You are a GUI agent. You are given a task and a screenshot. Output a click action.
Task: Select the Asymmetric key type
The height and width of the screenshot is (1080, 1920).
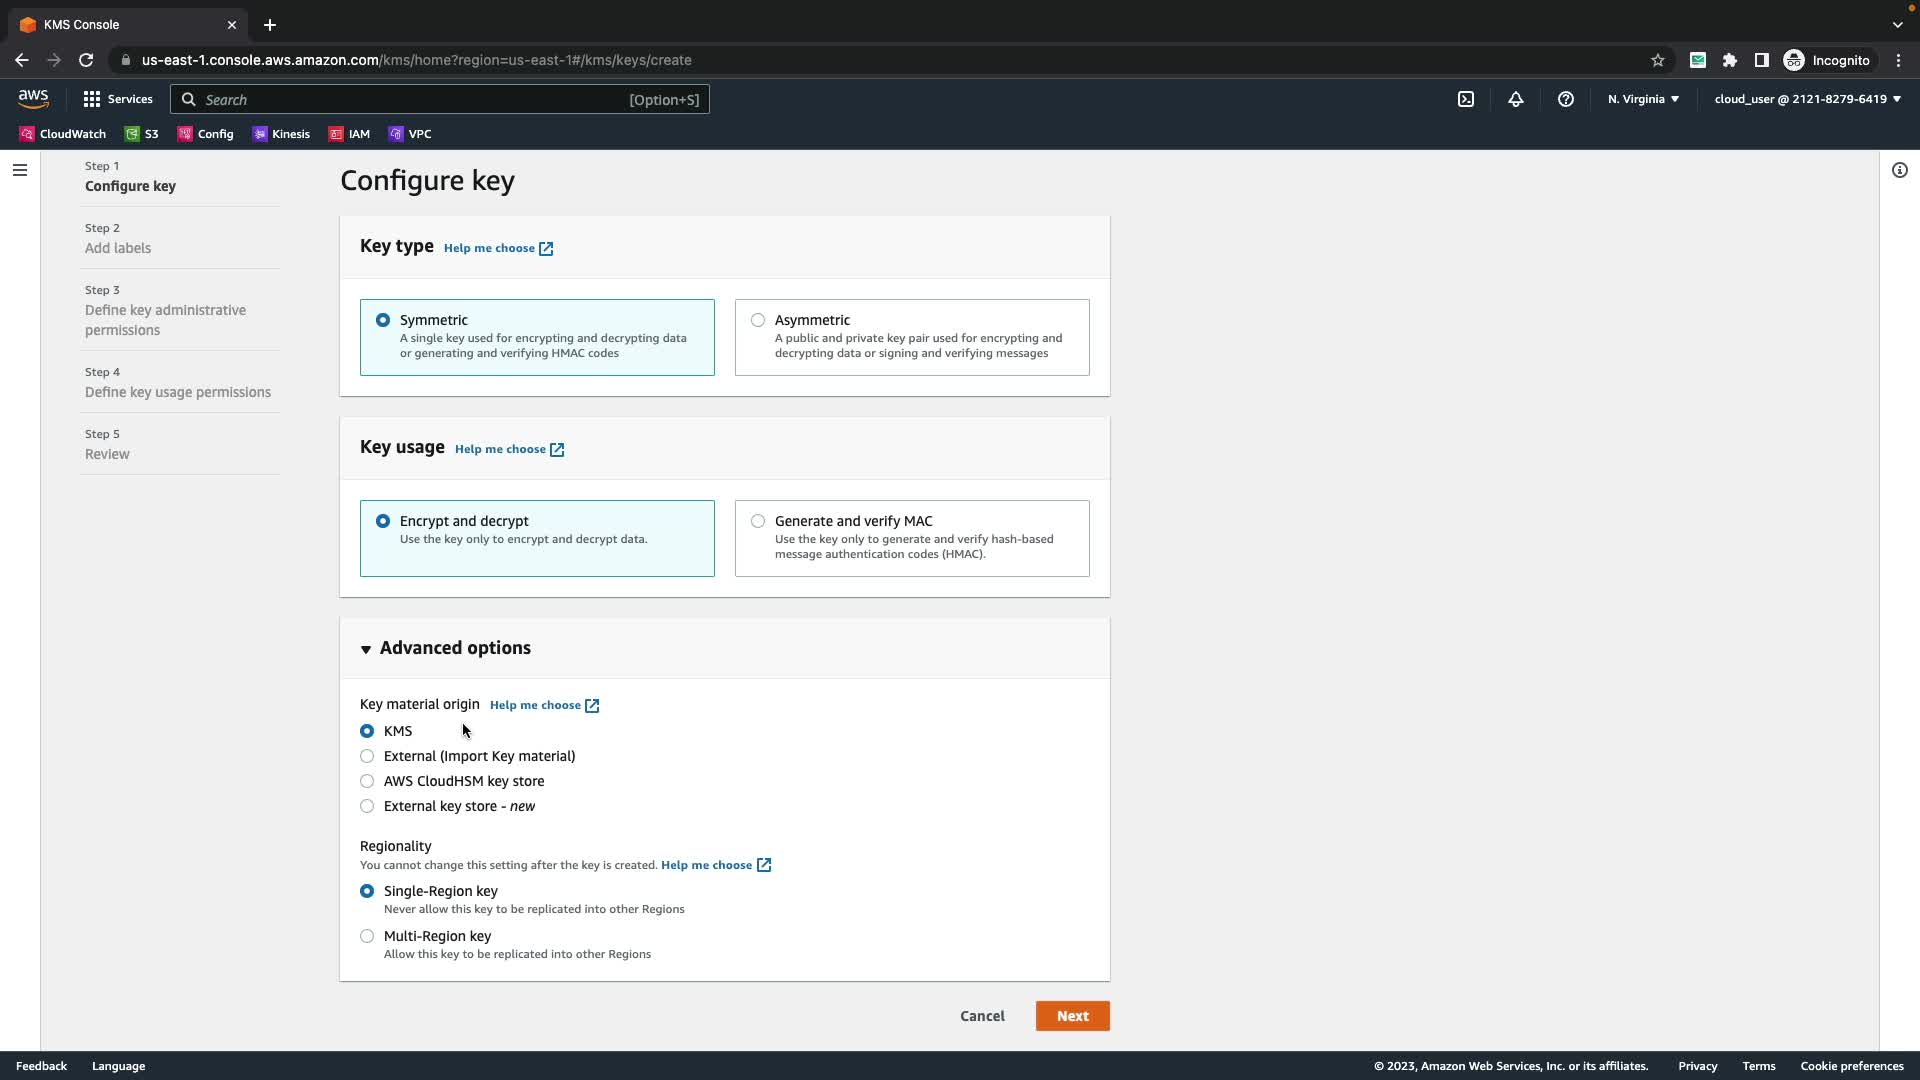[758, 320]
